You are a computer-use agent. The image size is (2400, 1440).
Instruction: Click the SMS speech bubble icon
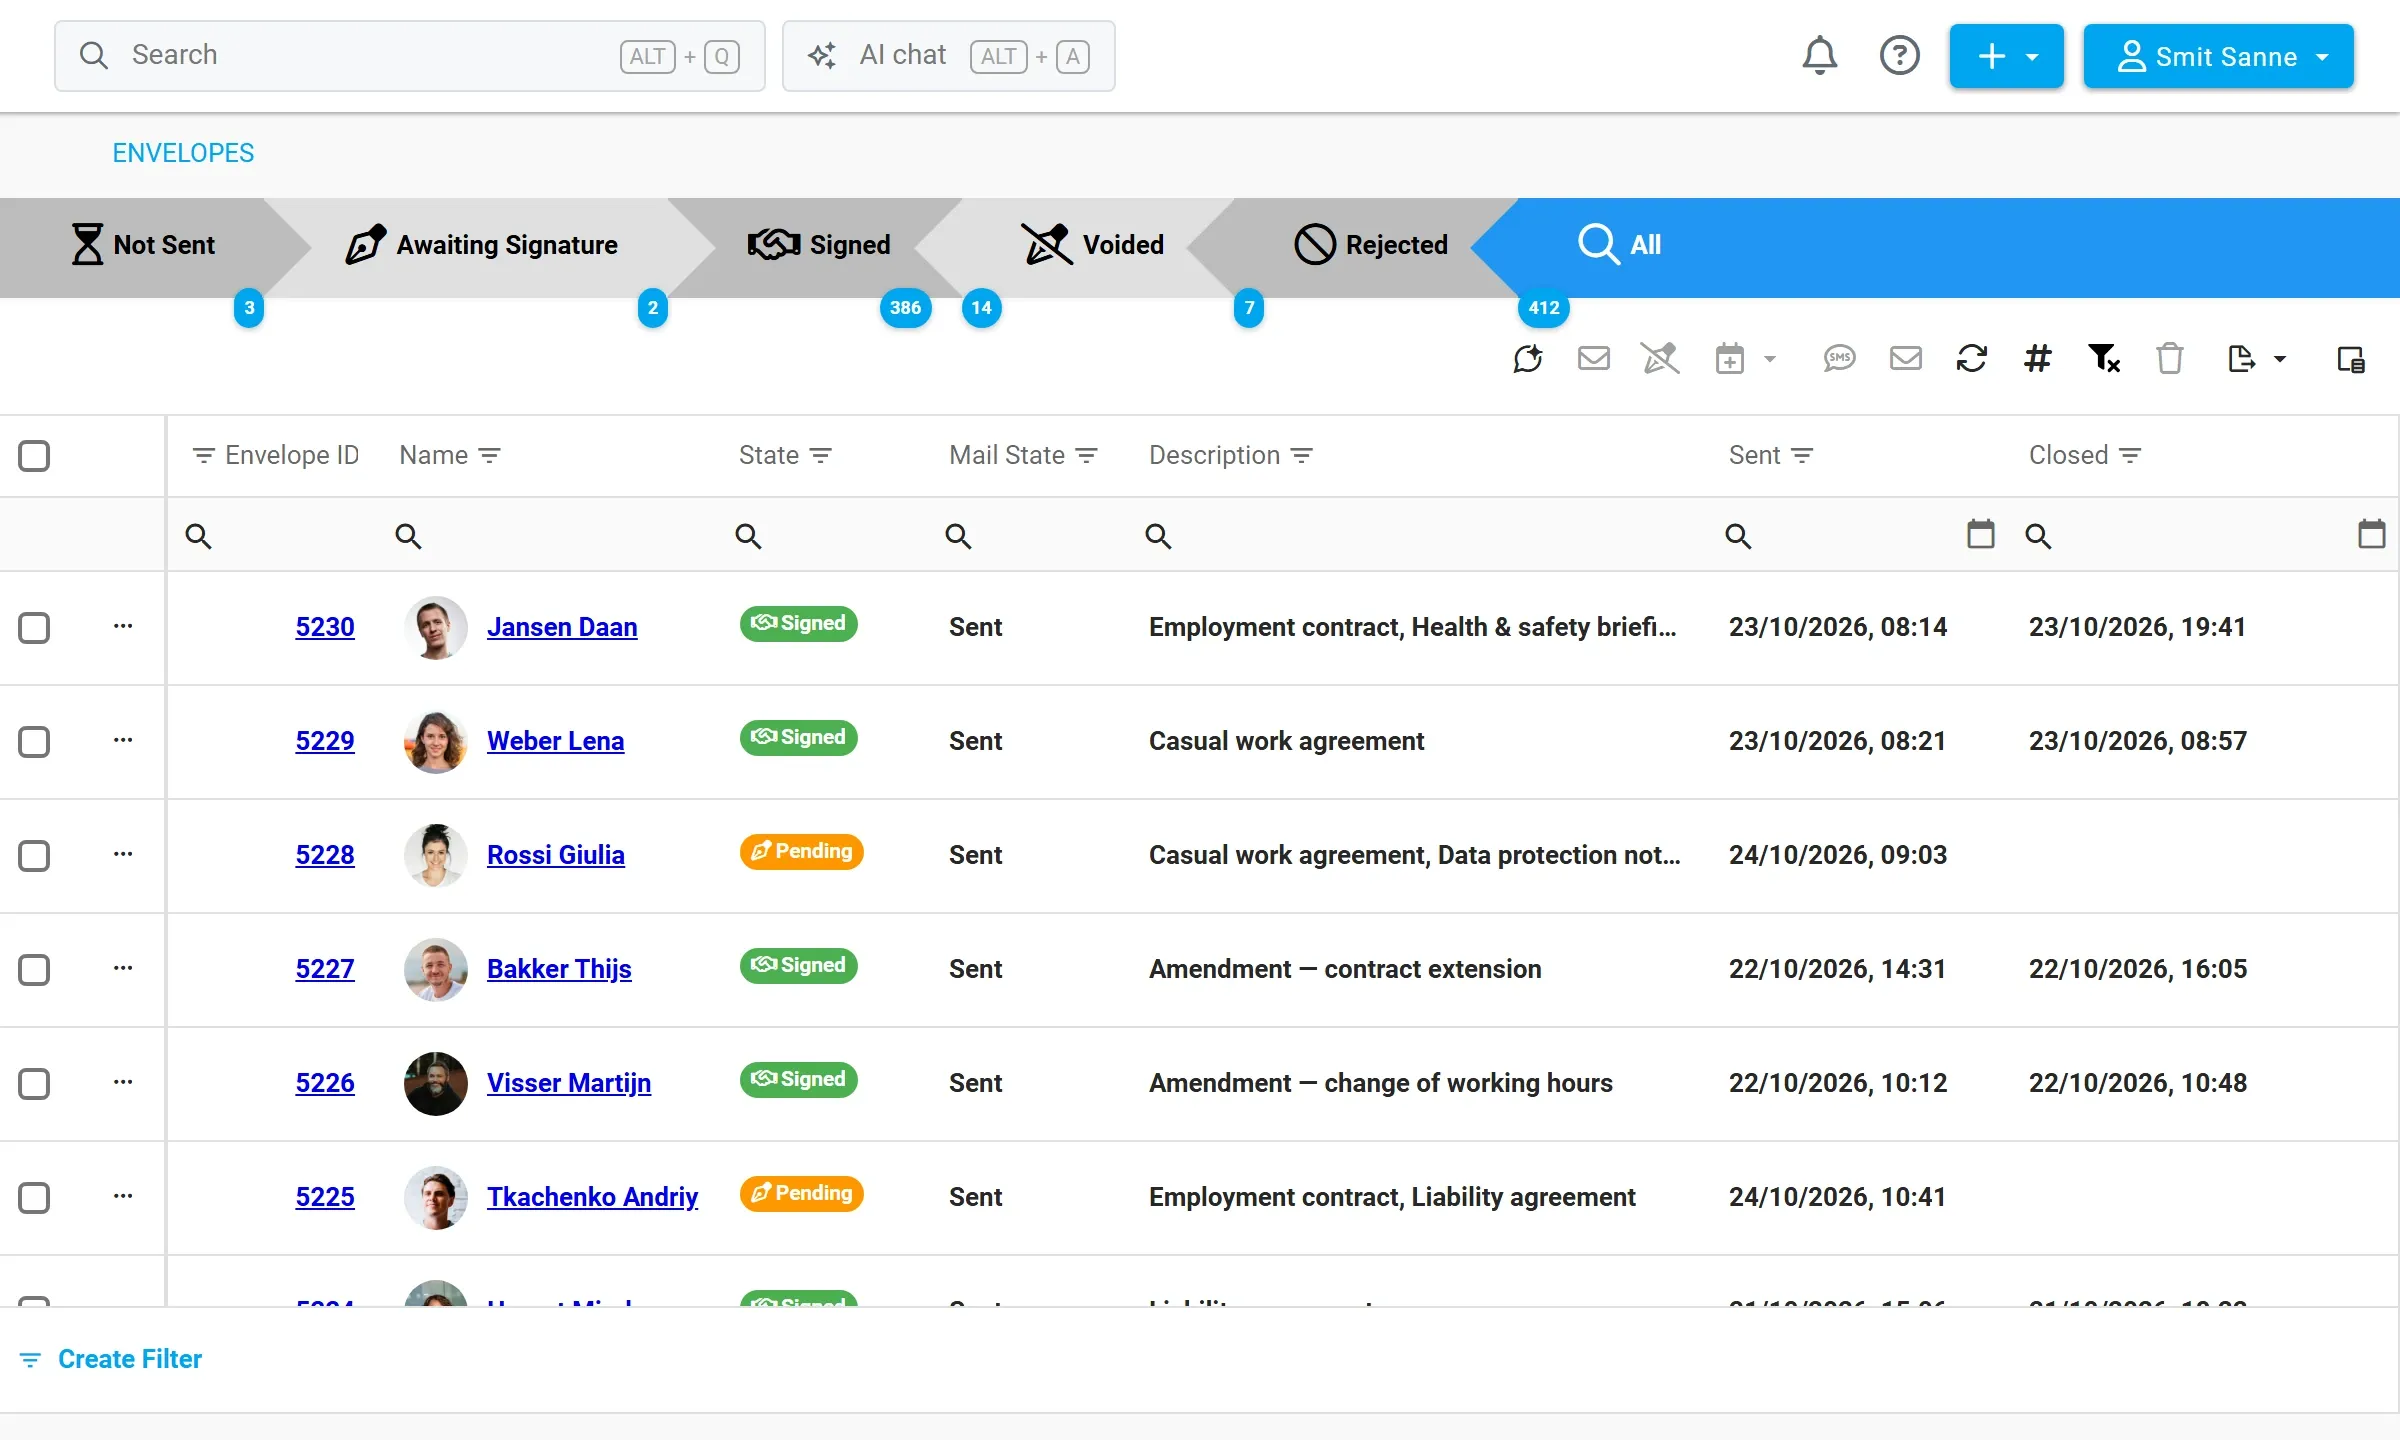tap(1839, 358)
